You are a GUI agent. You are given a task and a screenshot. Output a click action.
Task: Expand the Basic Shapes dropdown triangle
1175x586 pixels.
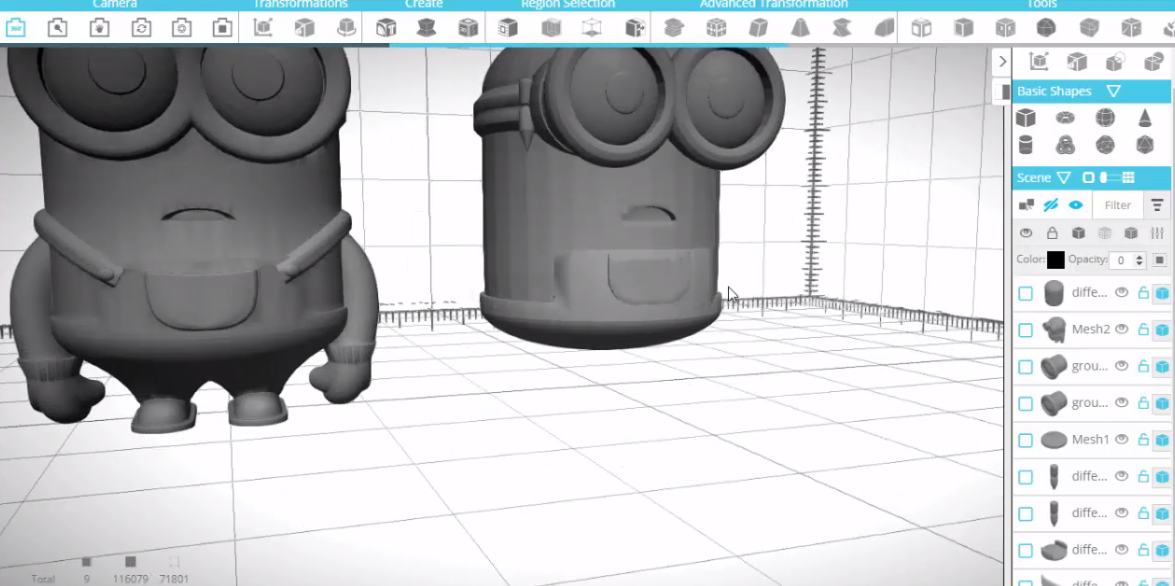pos(1114,91)
